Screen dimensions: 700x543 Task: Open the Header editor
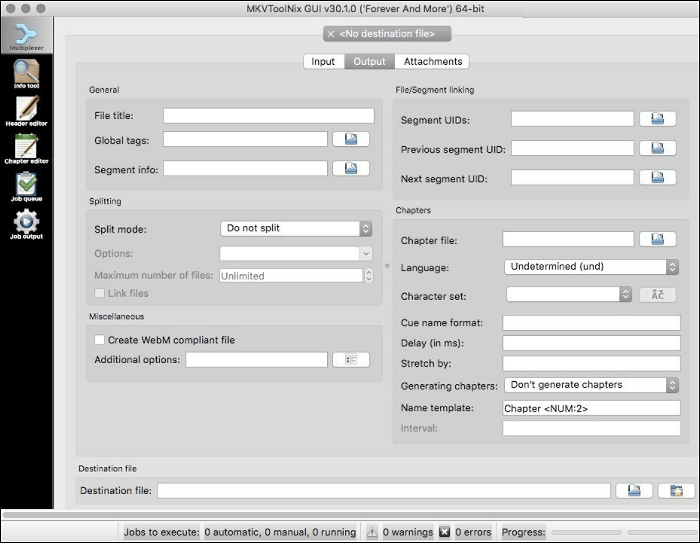pos(26,111)
